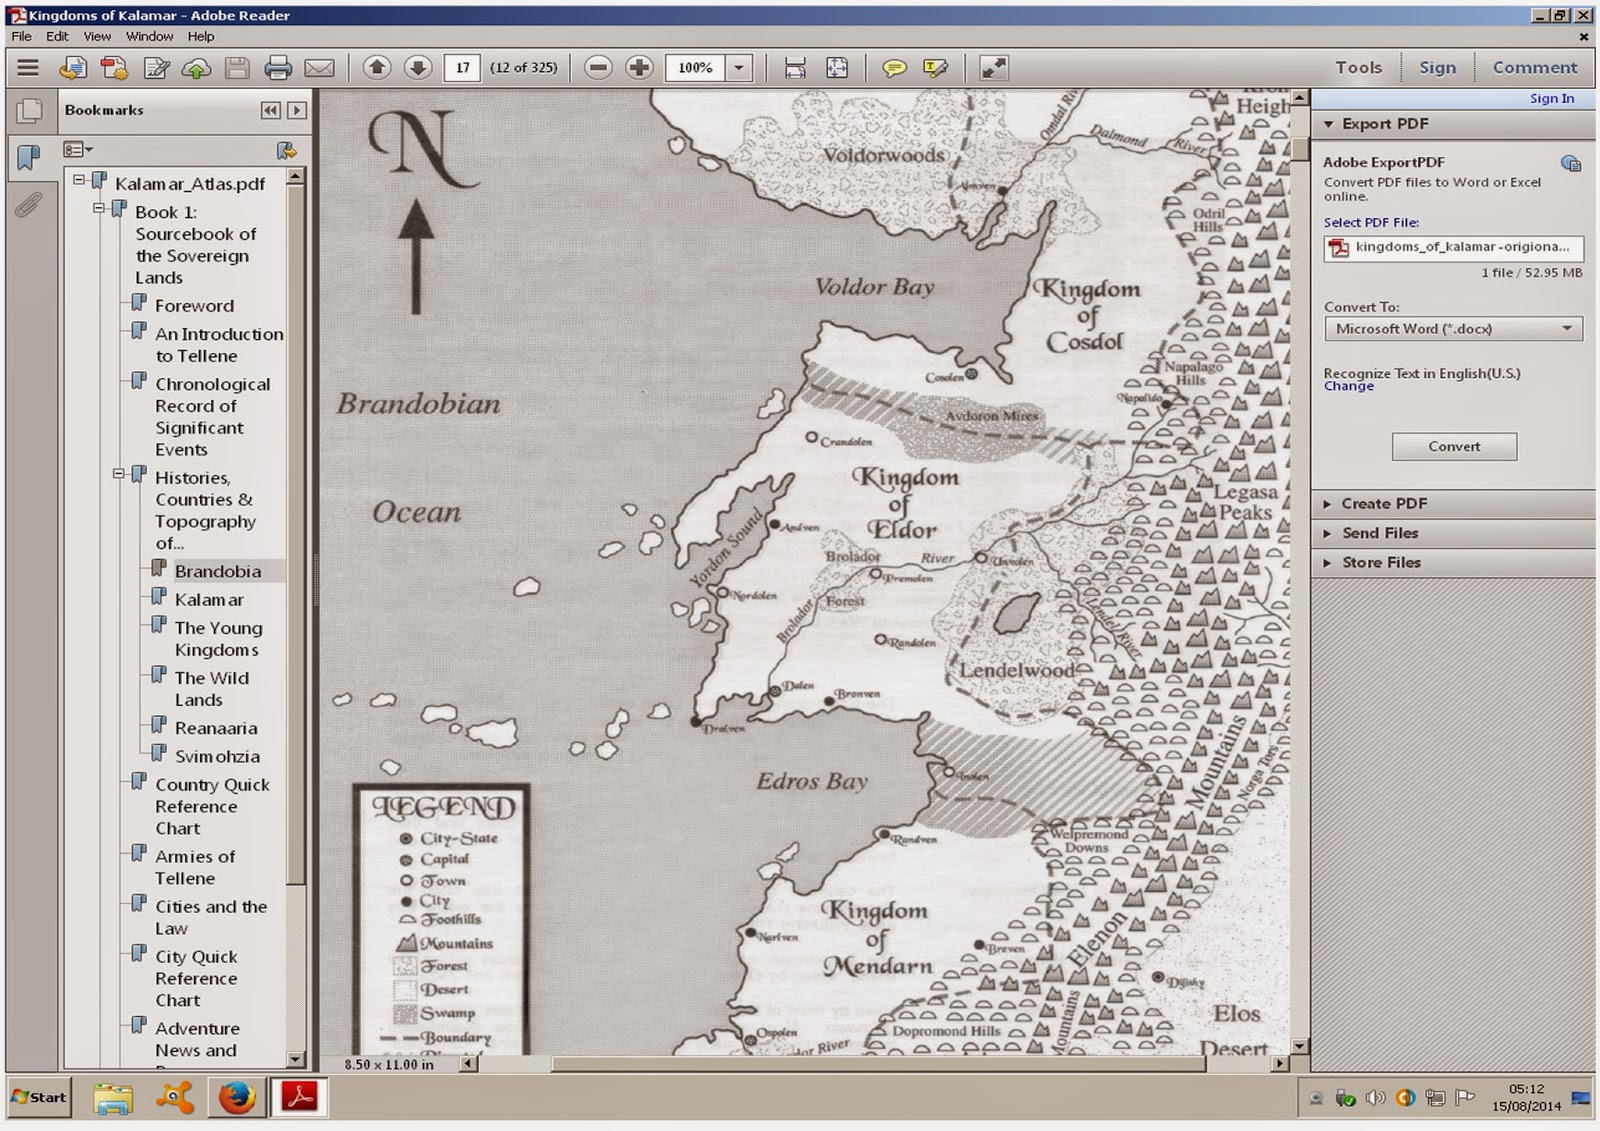Open Firefox from the taskbar
The height and width of the screenshot is (1131, 1600).
pyautogui.click(x=237, y=1097)
